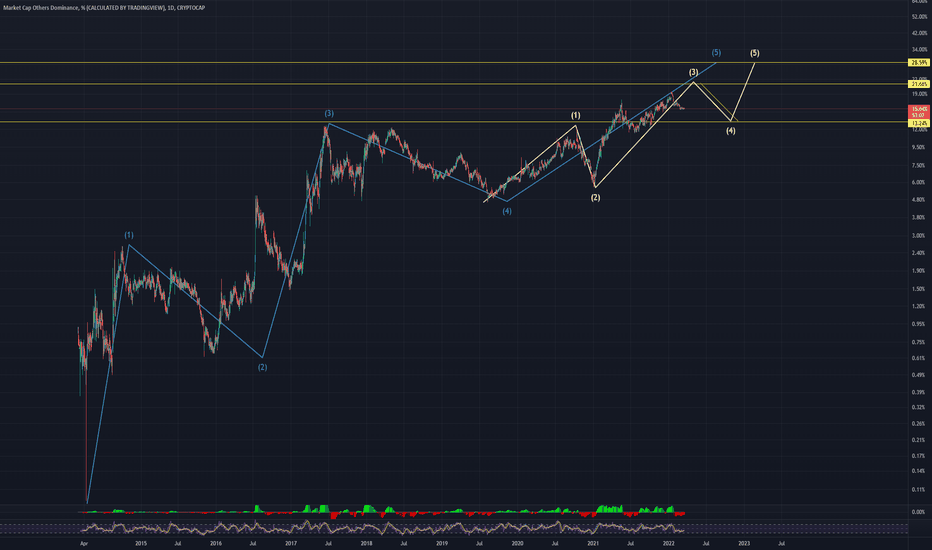The image size is (932, 550).
Task: Click the 0.32% price axis label
Action: coord(919,408)
